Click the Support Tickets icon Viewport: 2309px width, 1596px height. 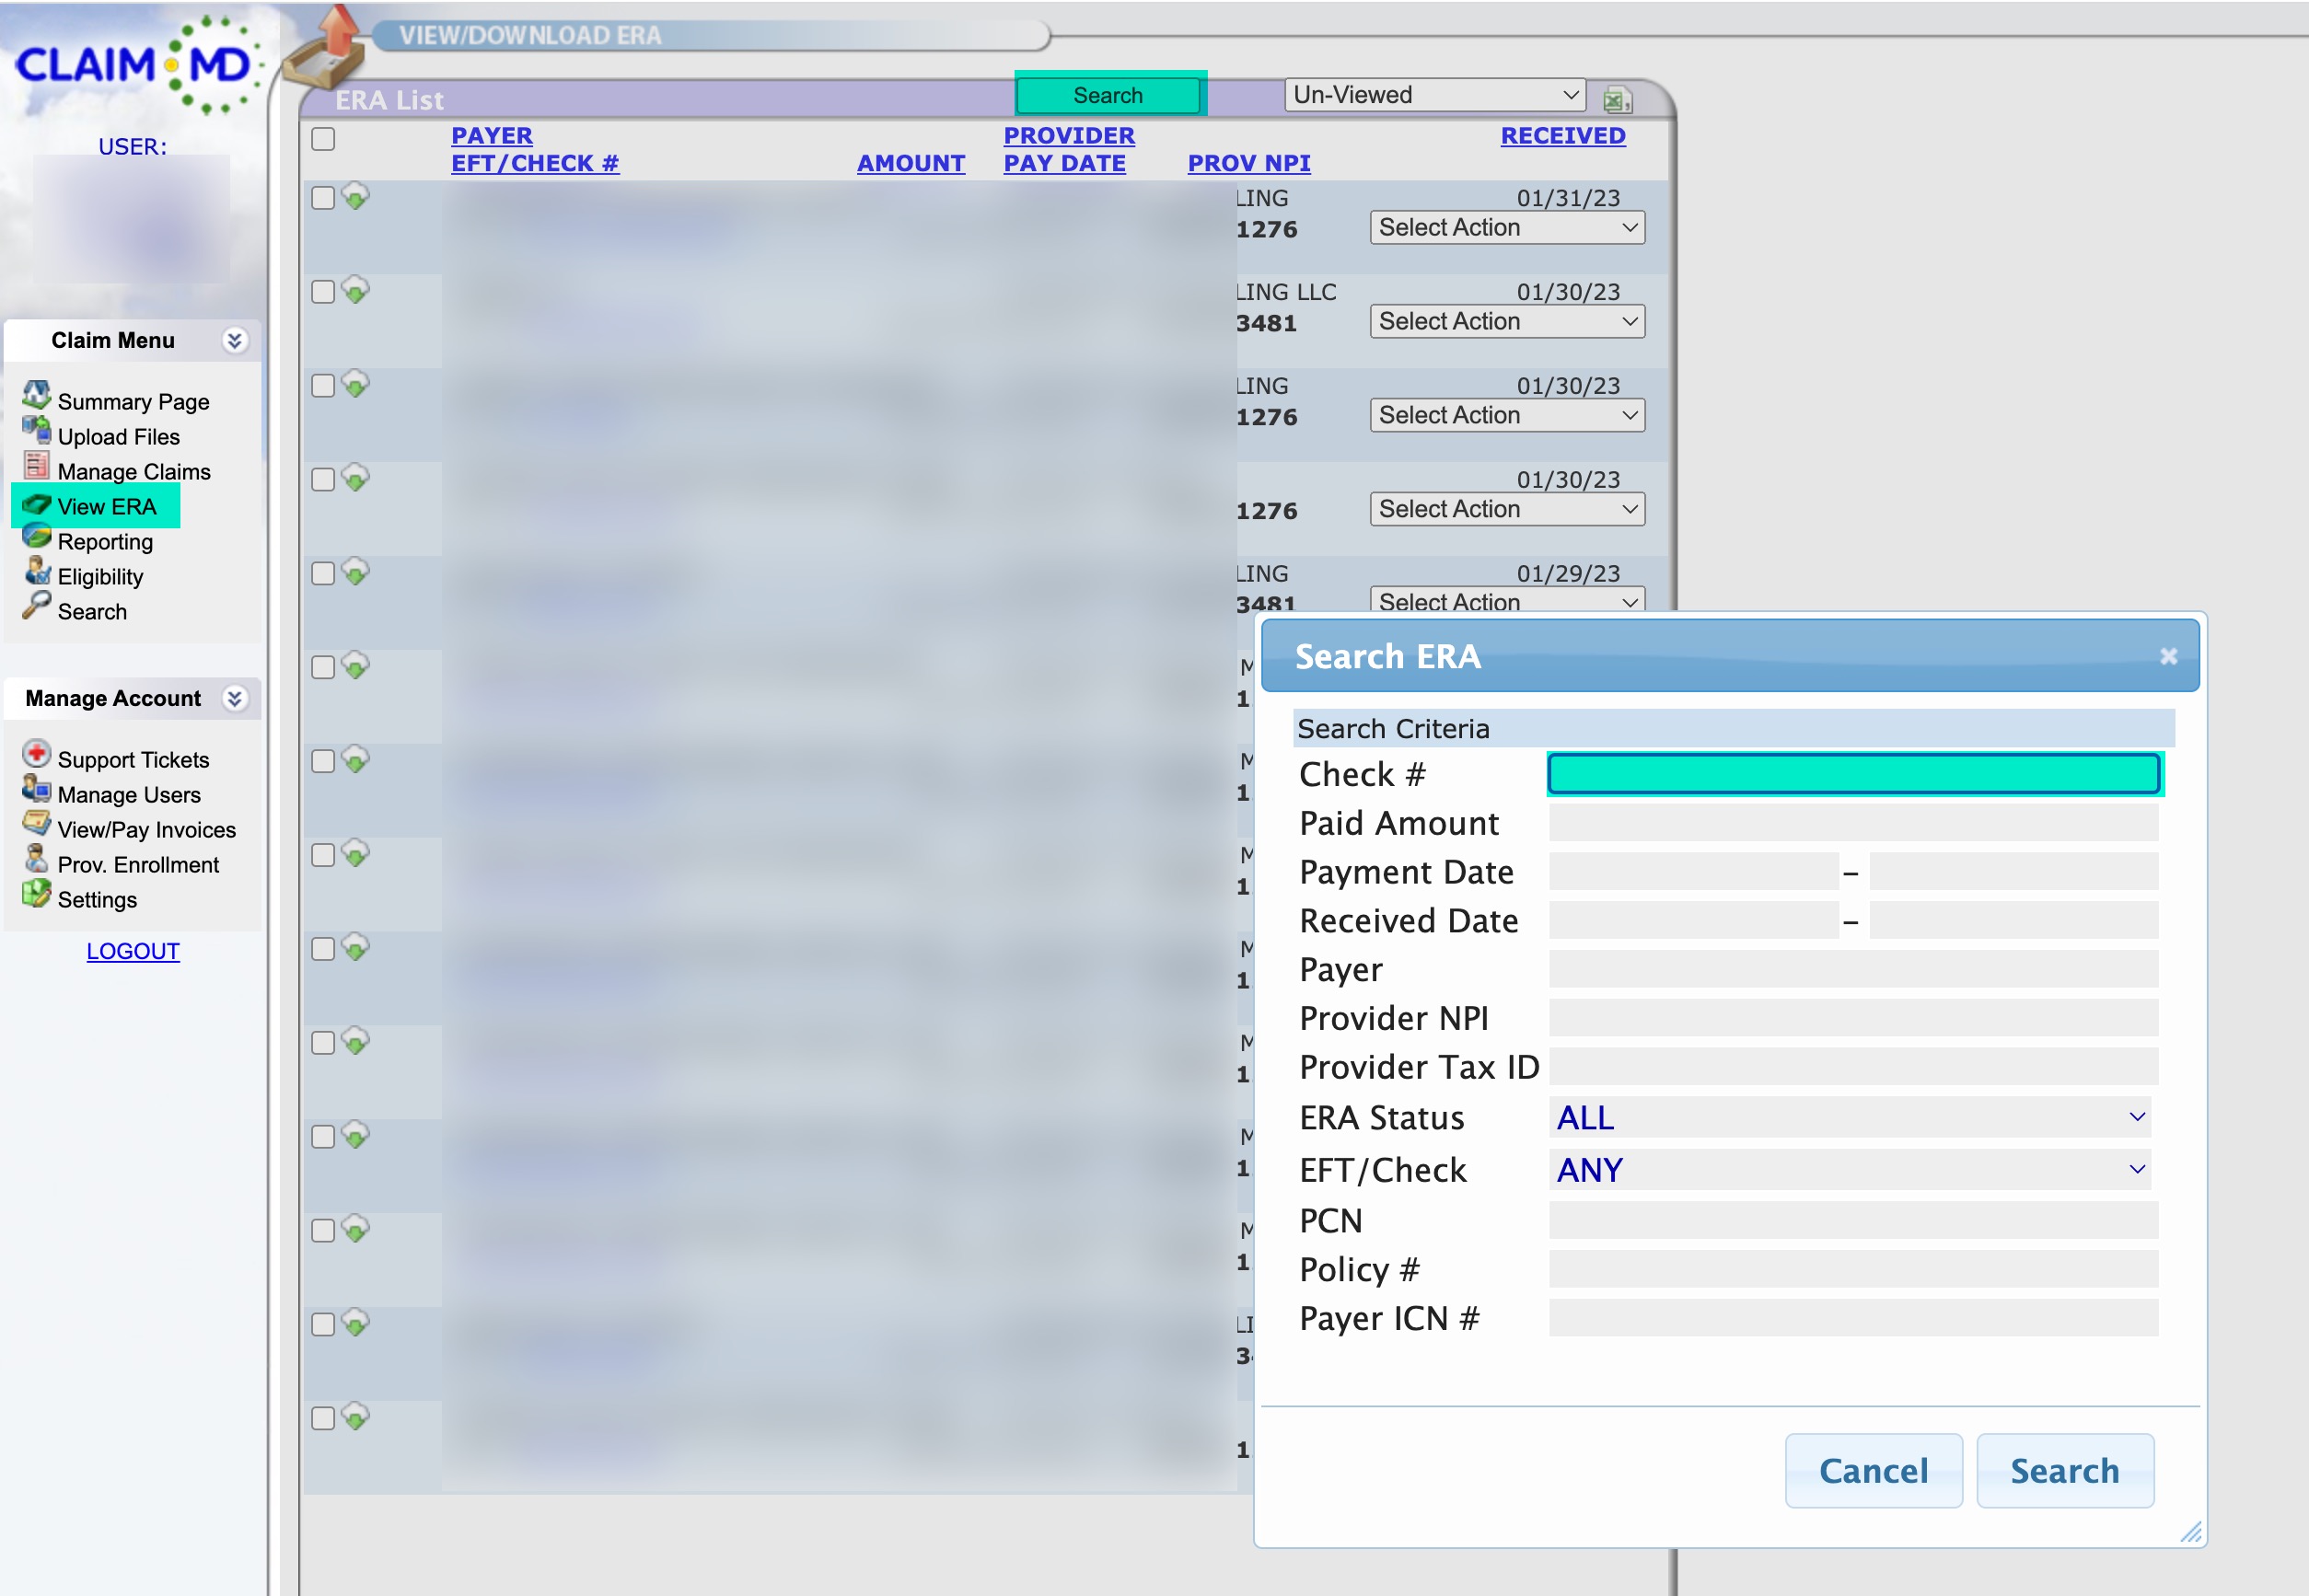pyautogui.click(x=37, y=754)
